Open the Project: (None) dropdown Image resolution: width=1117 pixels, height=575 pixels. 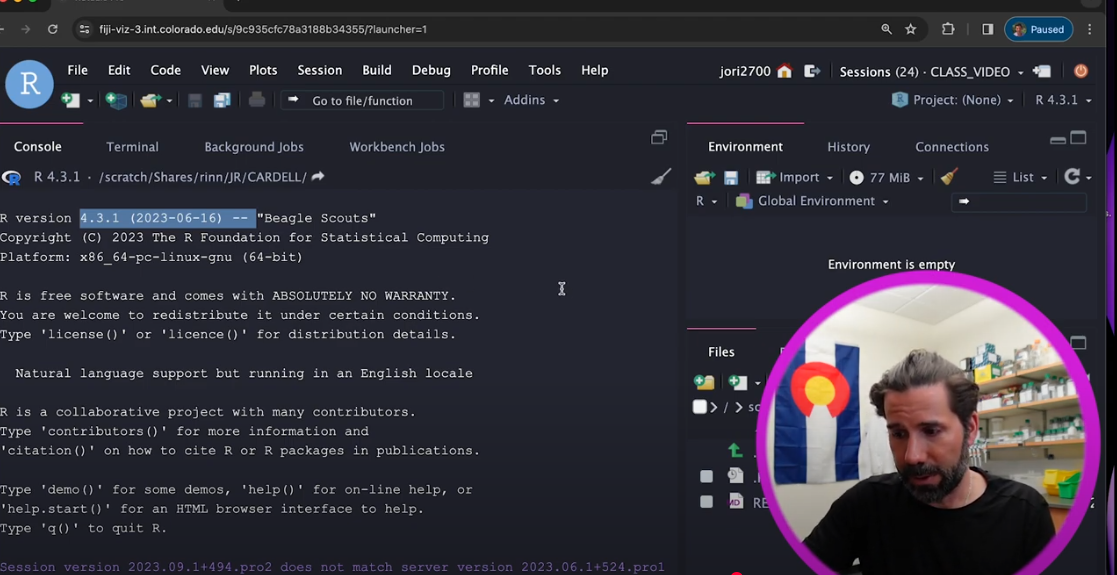(x=952, y=100)
